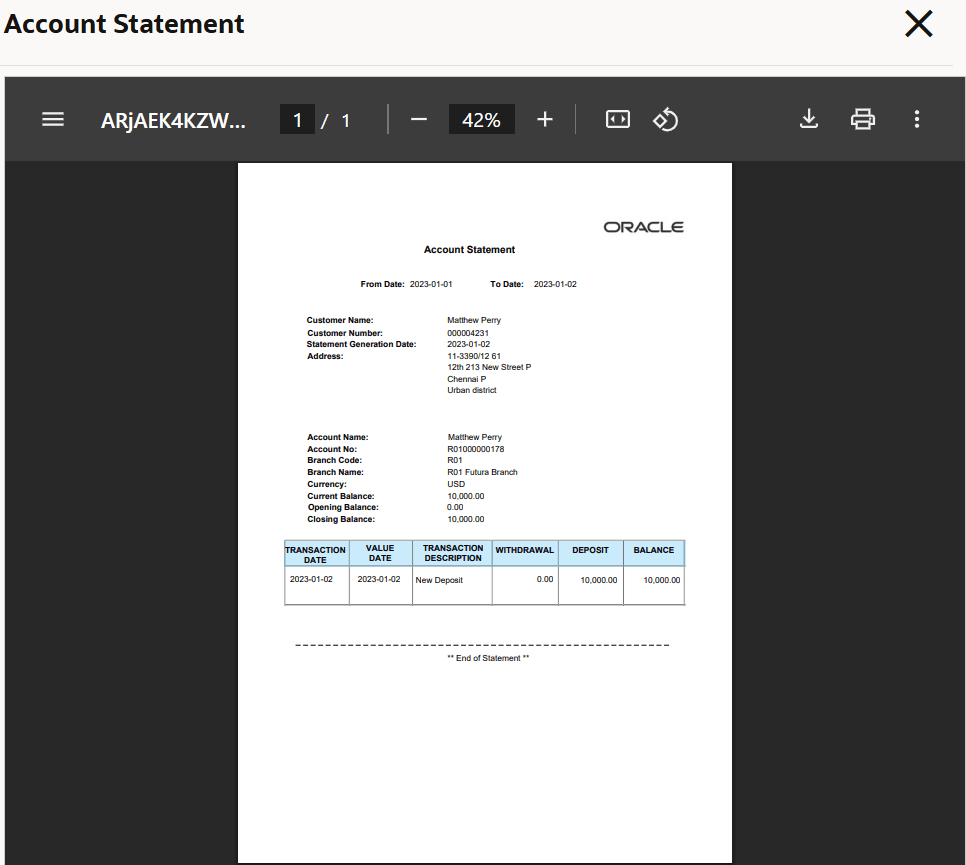Click the Account Statement title in the PDF
Image resolution: width=966 pixels, height=865 pixels.
click(x=469, y=250)
